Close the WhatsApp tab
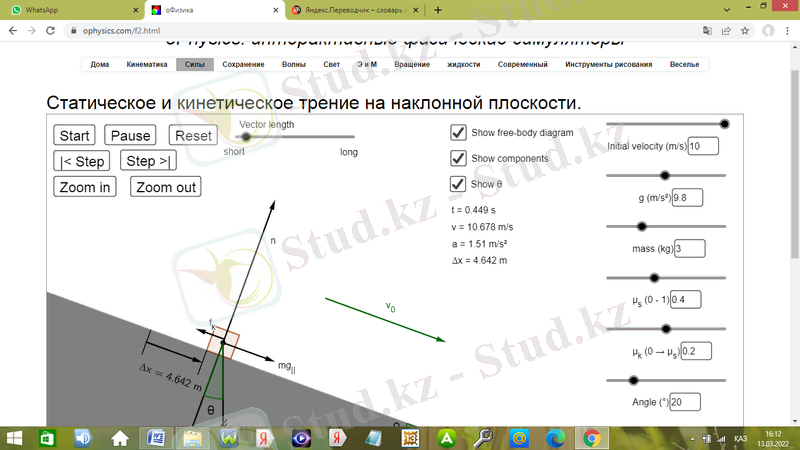 tap(136, 10)
